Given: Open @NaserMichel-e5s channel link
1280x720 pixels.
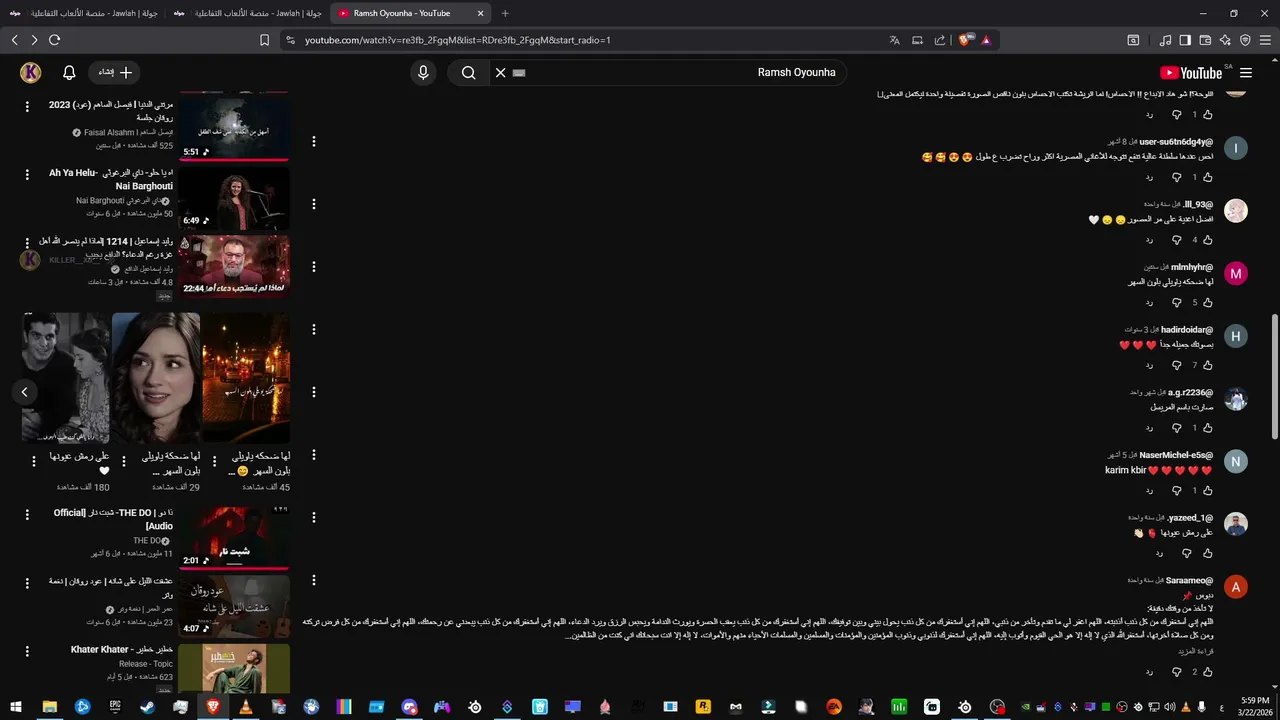Looking at the screenshot, I should pos(1175,455).
